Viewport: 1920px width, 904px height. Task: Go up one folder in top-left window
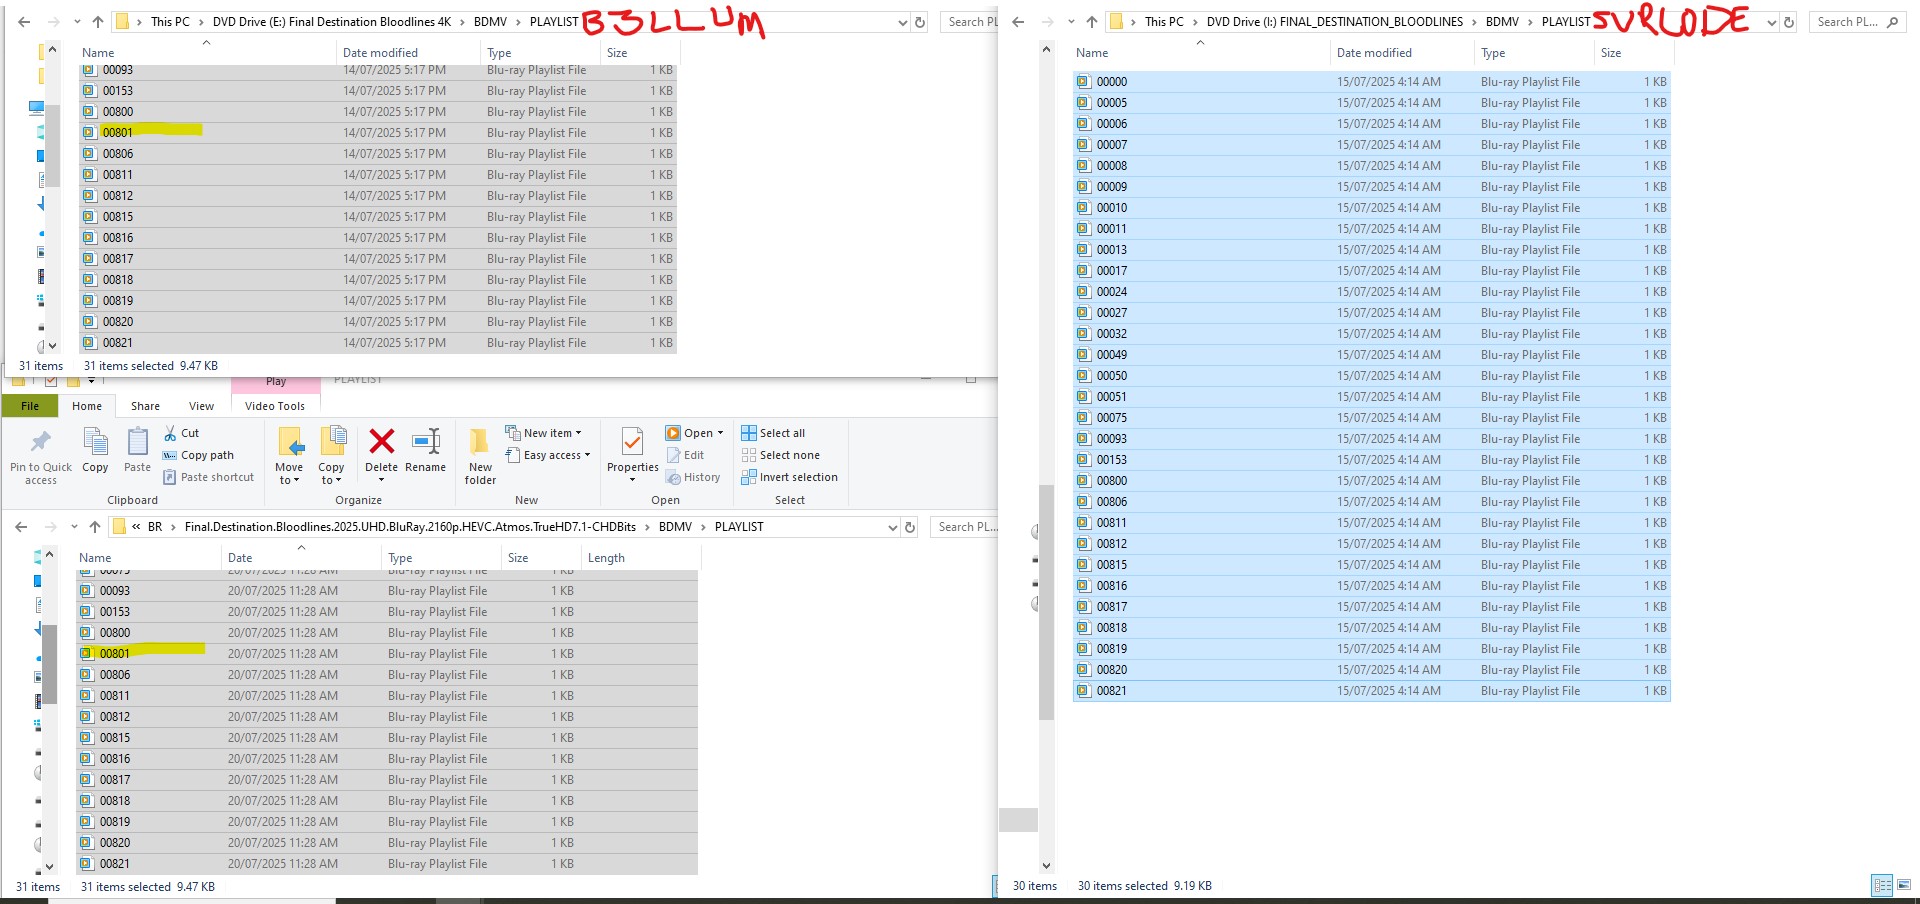[98, 22]
